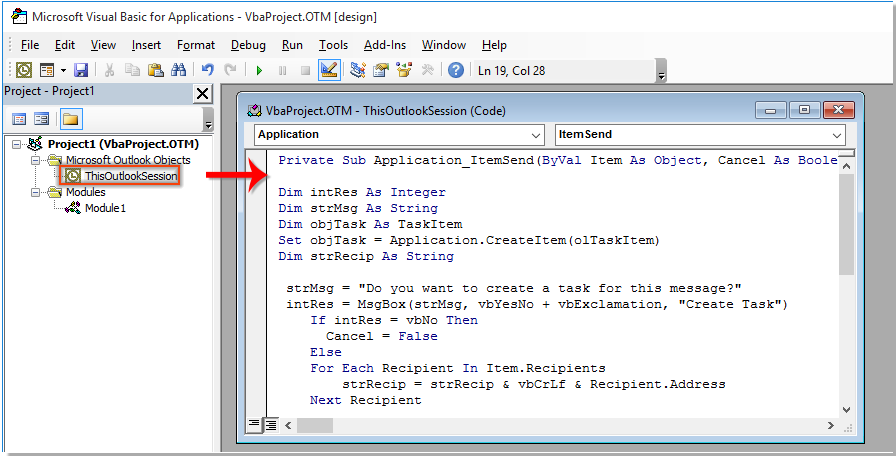
Task: Open the Add-Ins menu
Action: coord(385,45)
